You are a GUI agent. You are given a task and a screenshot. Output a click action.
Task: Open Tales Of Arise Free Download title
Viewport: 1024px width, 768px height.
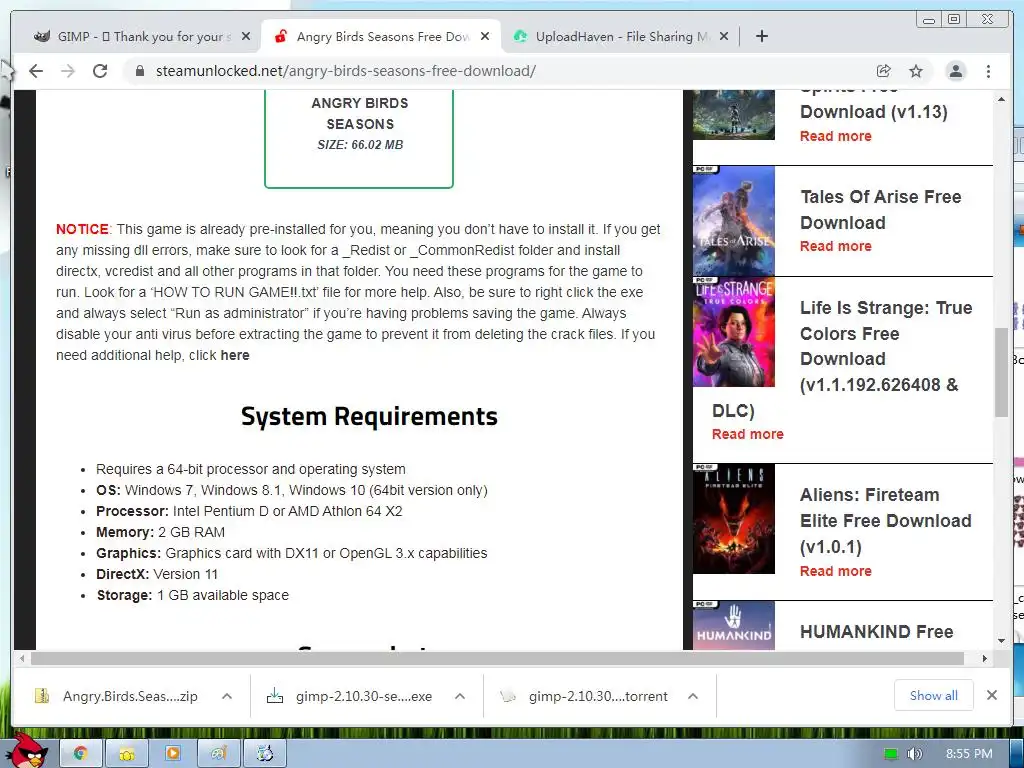880,210
